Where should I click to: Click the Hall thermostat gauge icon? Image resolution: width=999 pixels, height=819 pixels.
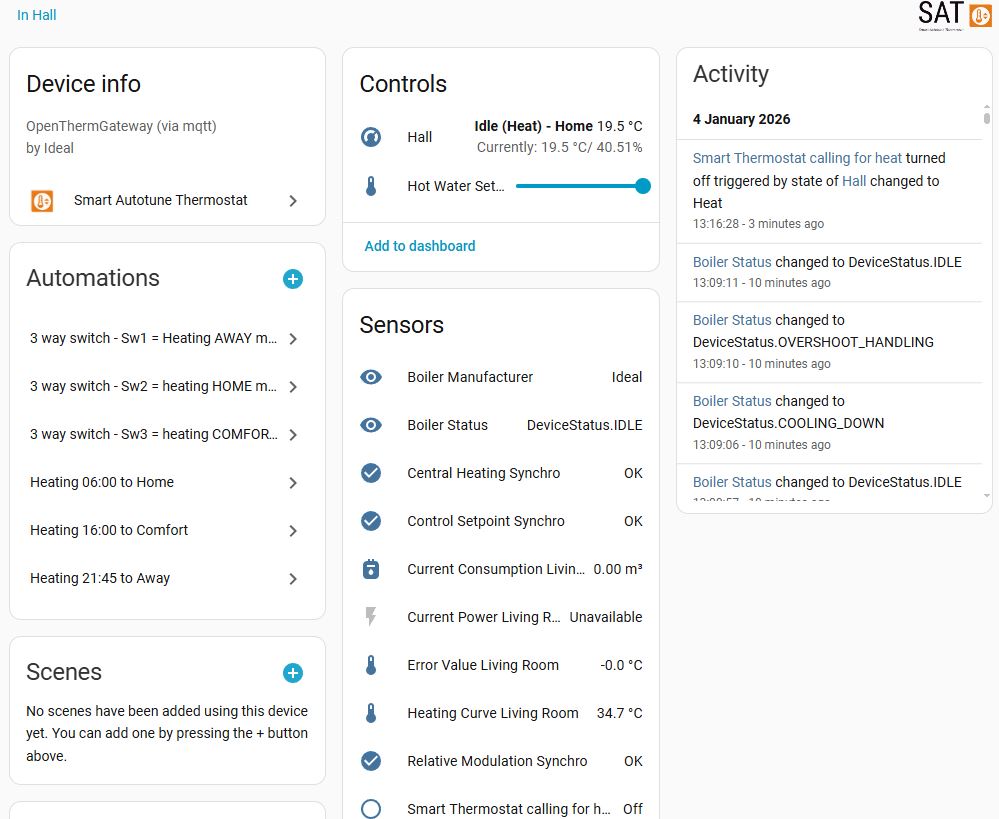point(371,137)
